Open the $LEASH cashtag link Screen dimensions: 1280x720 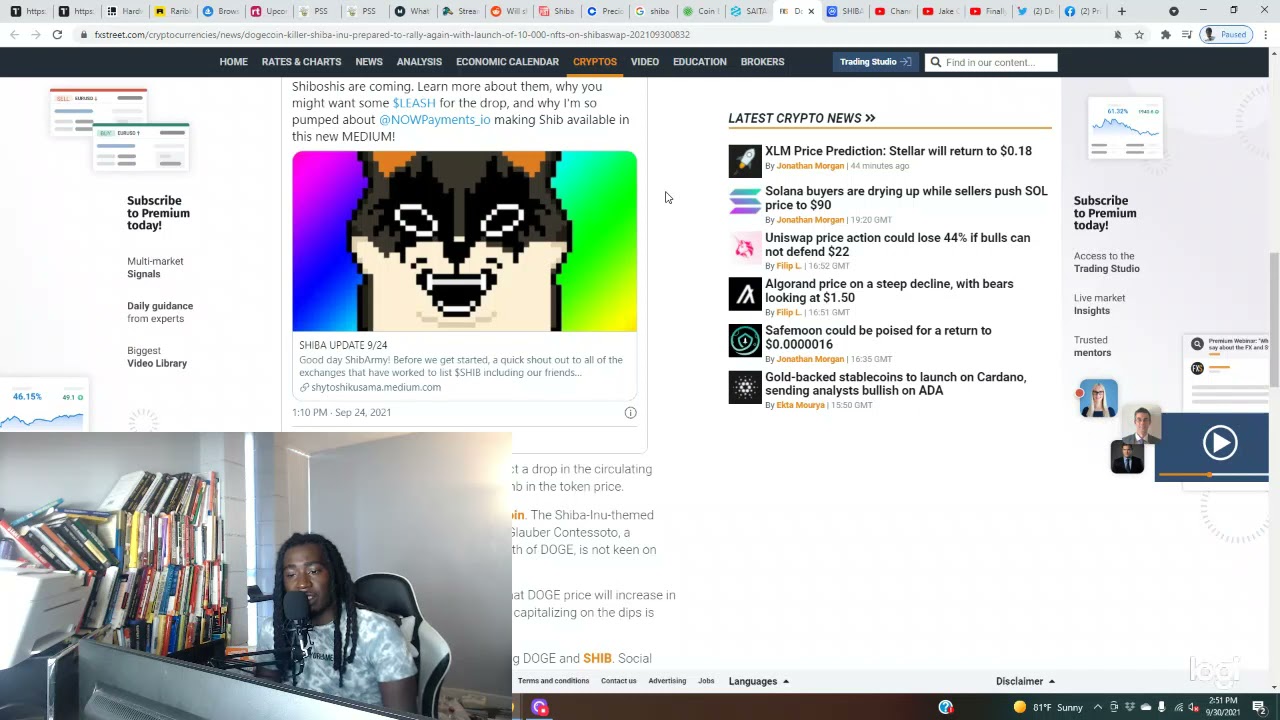414,103
